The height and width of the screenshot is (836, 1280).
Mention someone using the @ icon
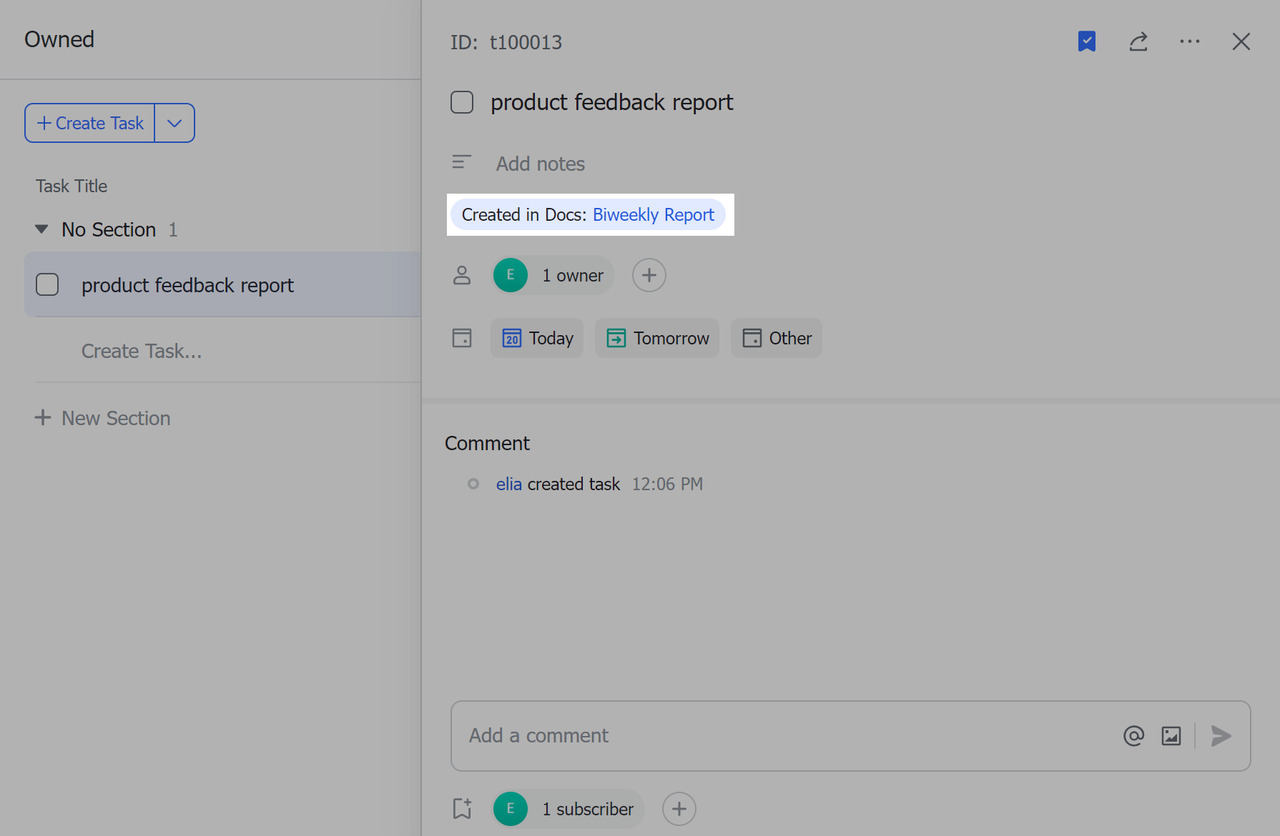click(x=1133, y=736)
